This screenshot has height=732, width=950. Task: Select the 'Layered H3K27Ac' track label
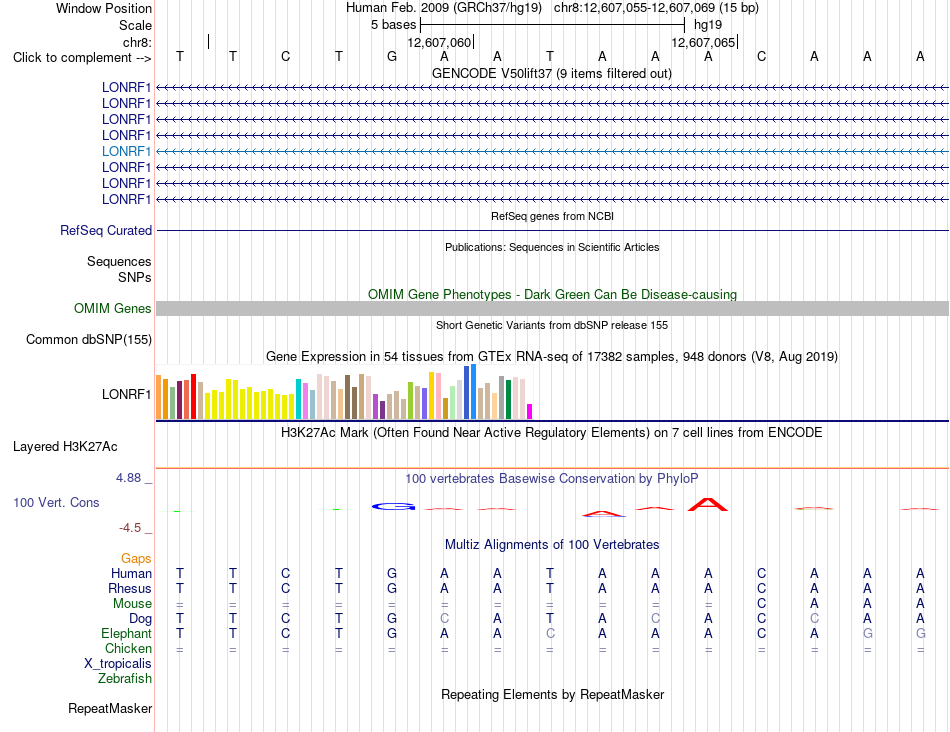[65, 447]
